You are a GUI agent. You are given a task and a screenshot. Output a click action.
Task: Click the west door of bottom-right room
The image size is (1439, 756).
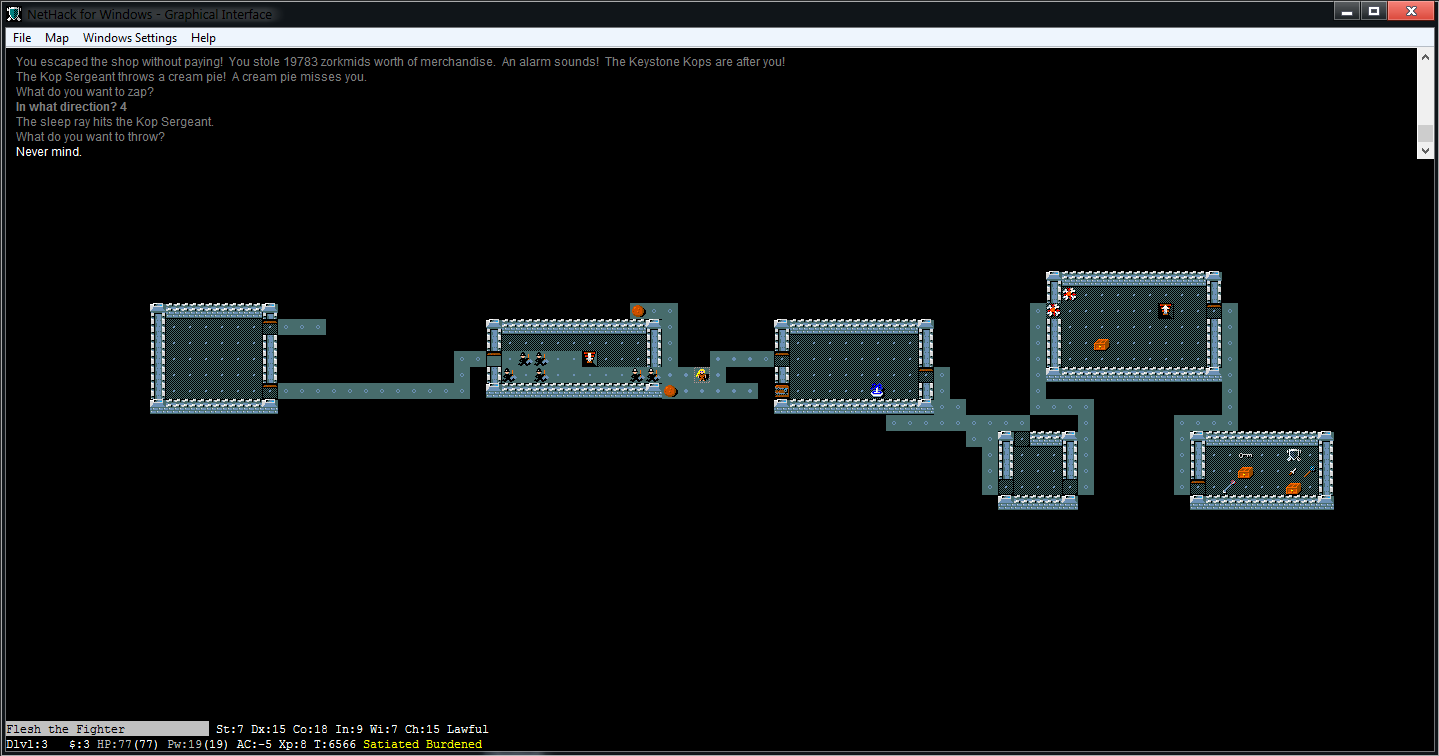click(x=1198, y=487)
